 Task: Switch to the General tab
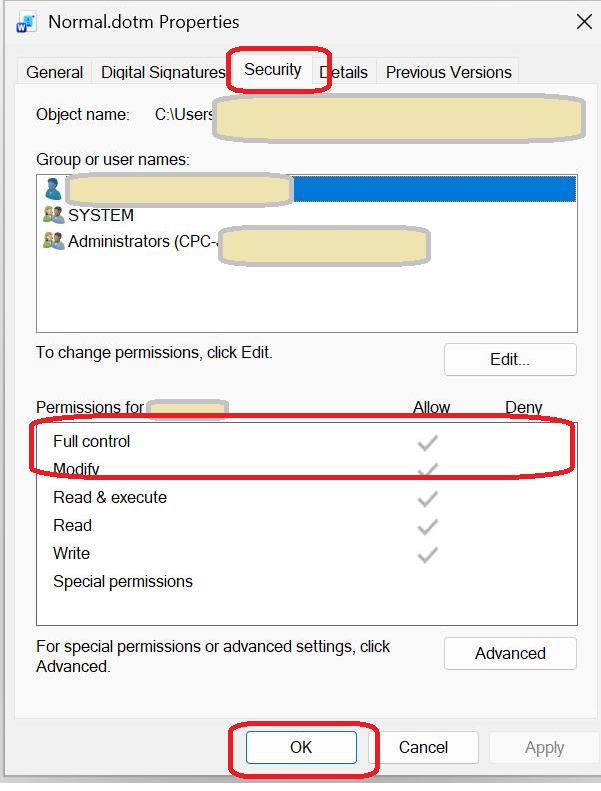click(54, 72)
